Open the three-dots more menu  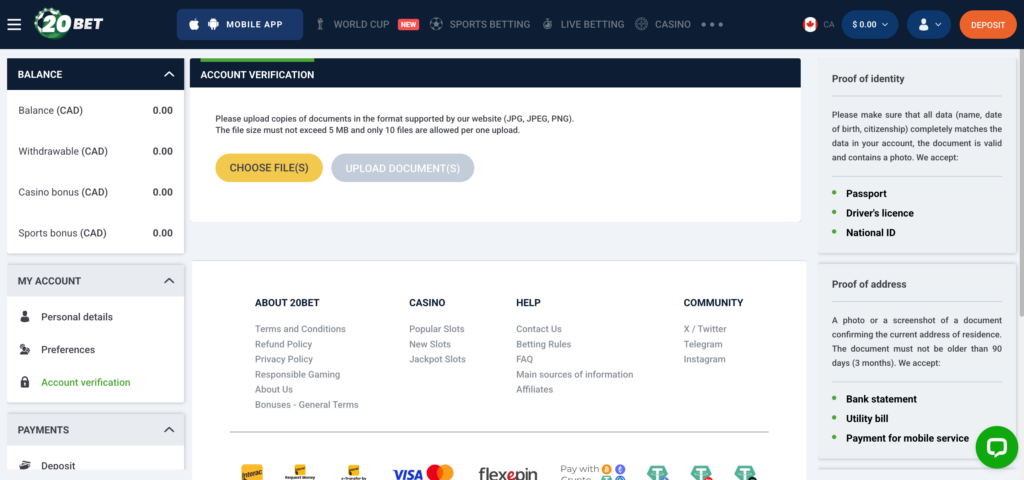(712, 25)
